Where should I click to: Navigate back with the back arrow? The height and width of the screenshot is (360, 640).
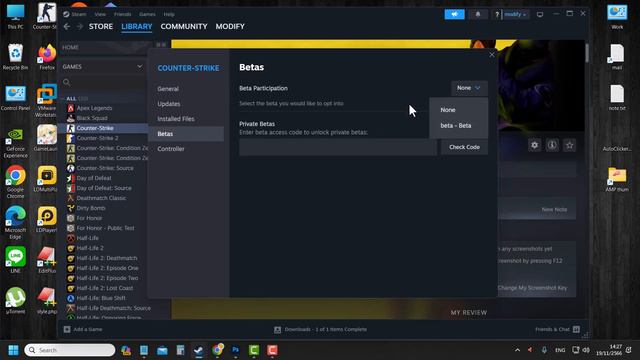pyautogui.click(x=67, y=27)
